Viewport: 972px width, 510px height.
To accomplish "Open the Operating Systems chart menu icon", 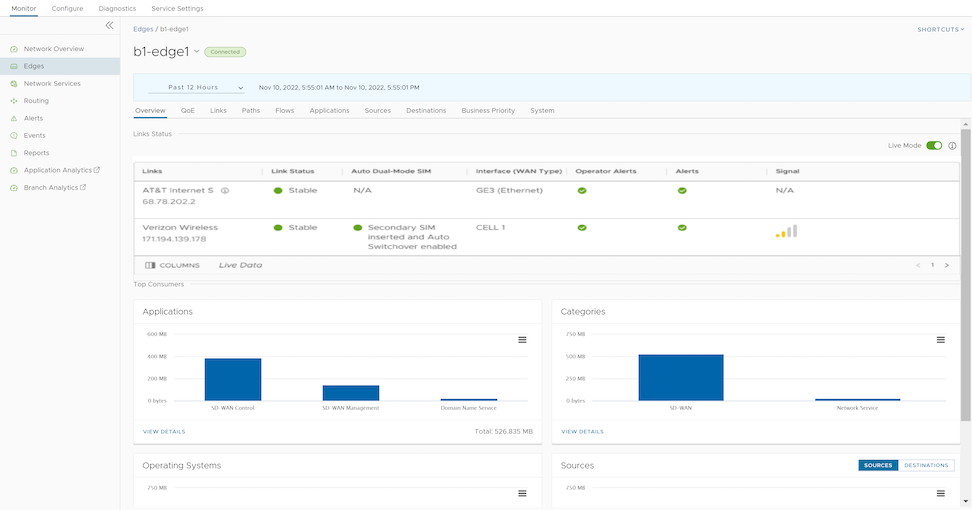I will tap(522, 493).
